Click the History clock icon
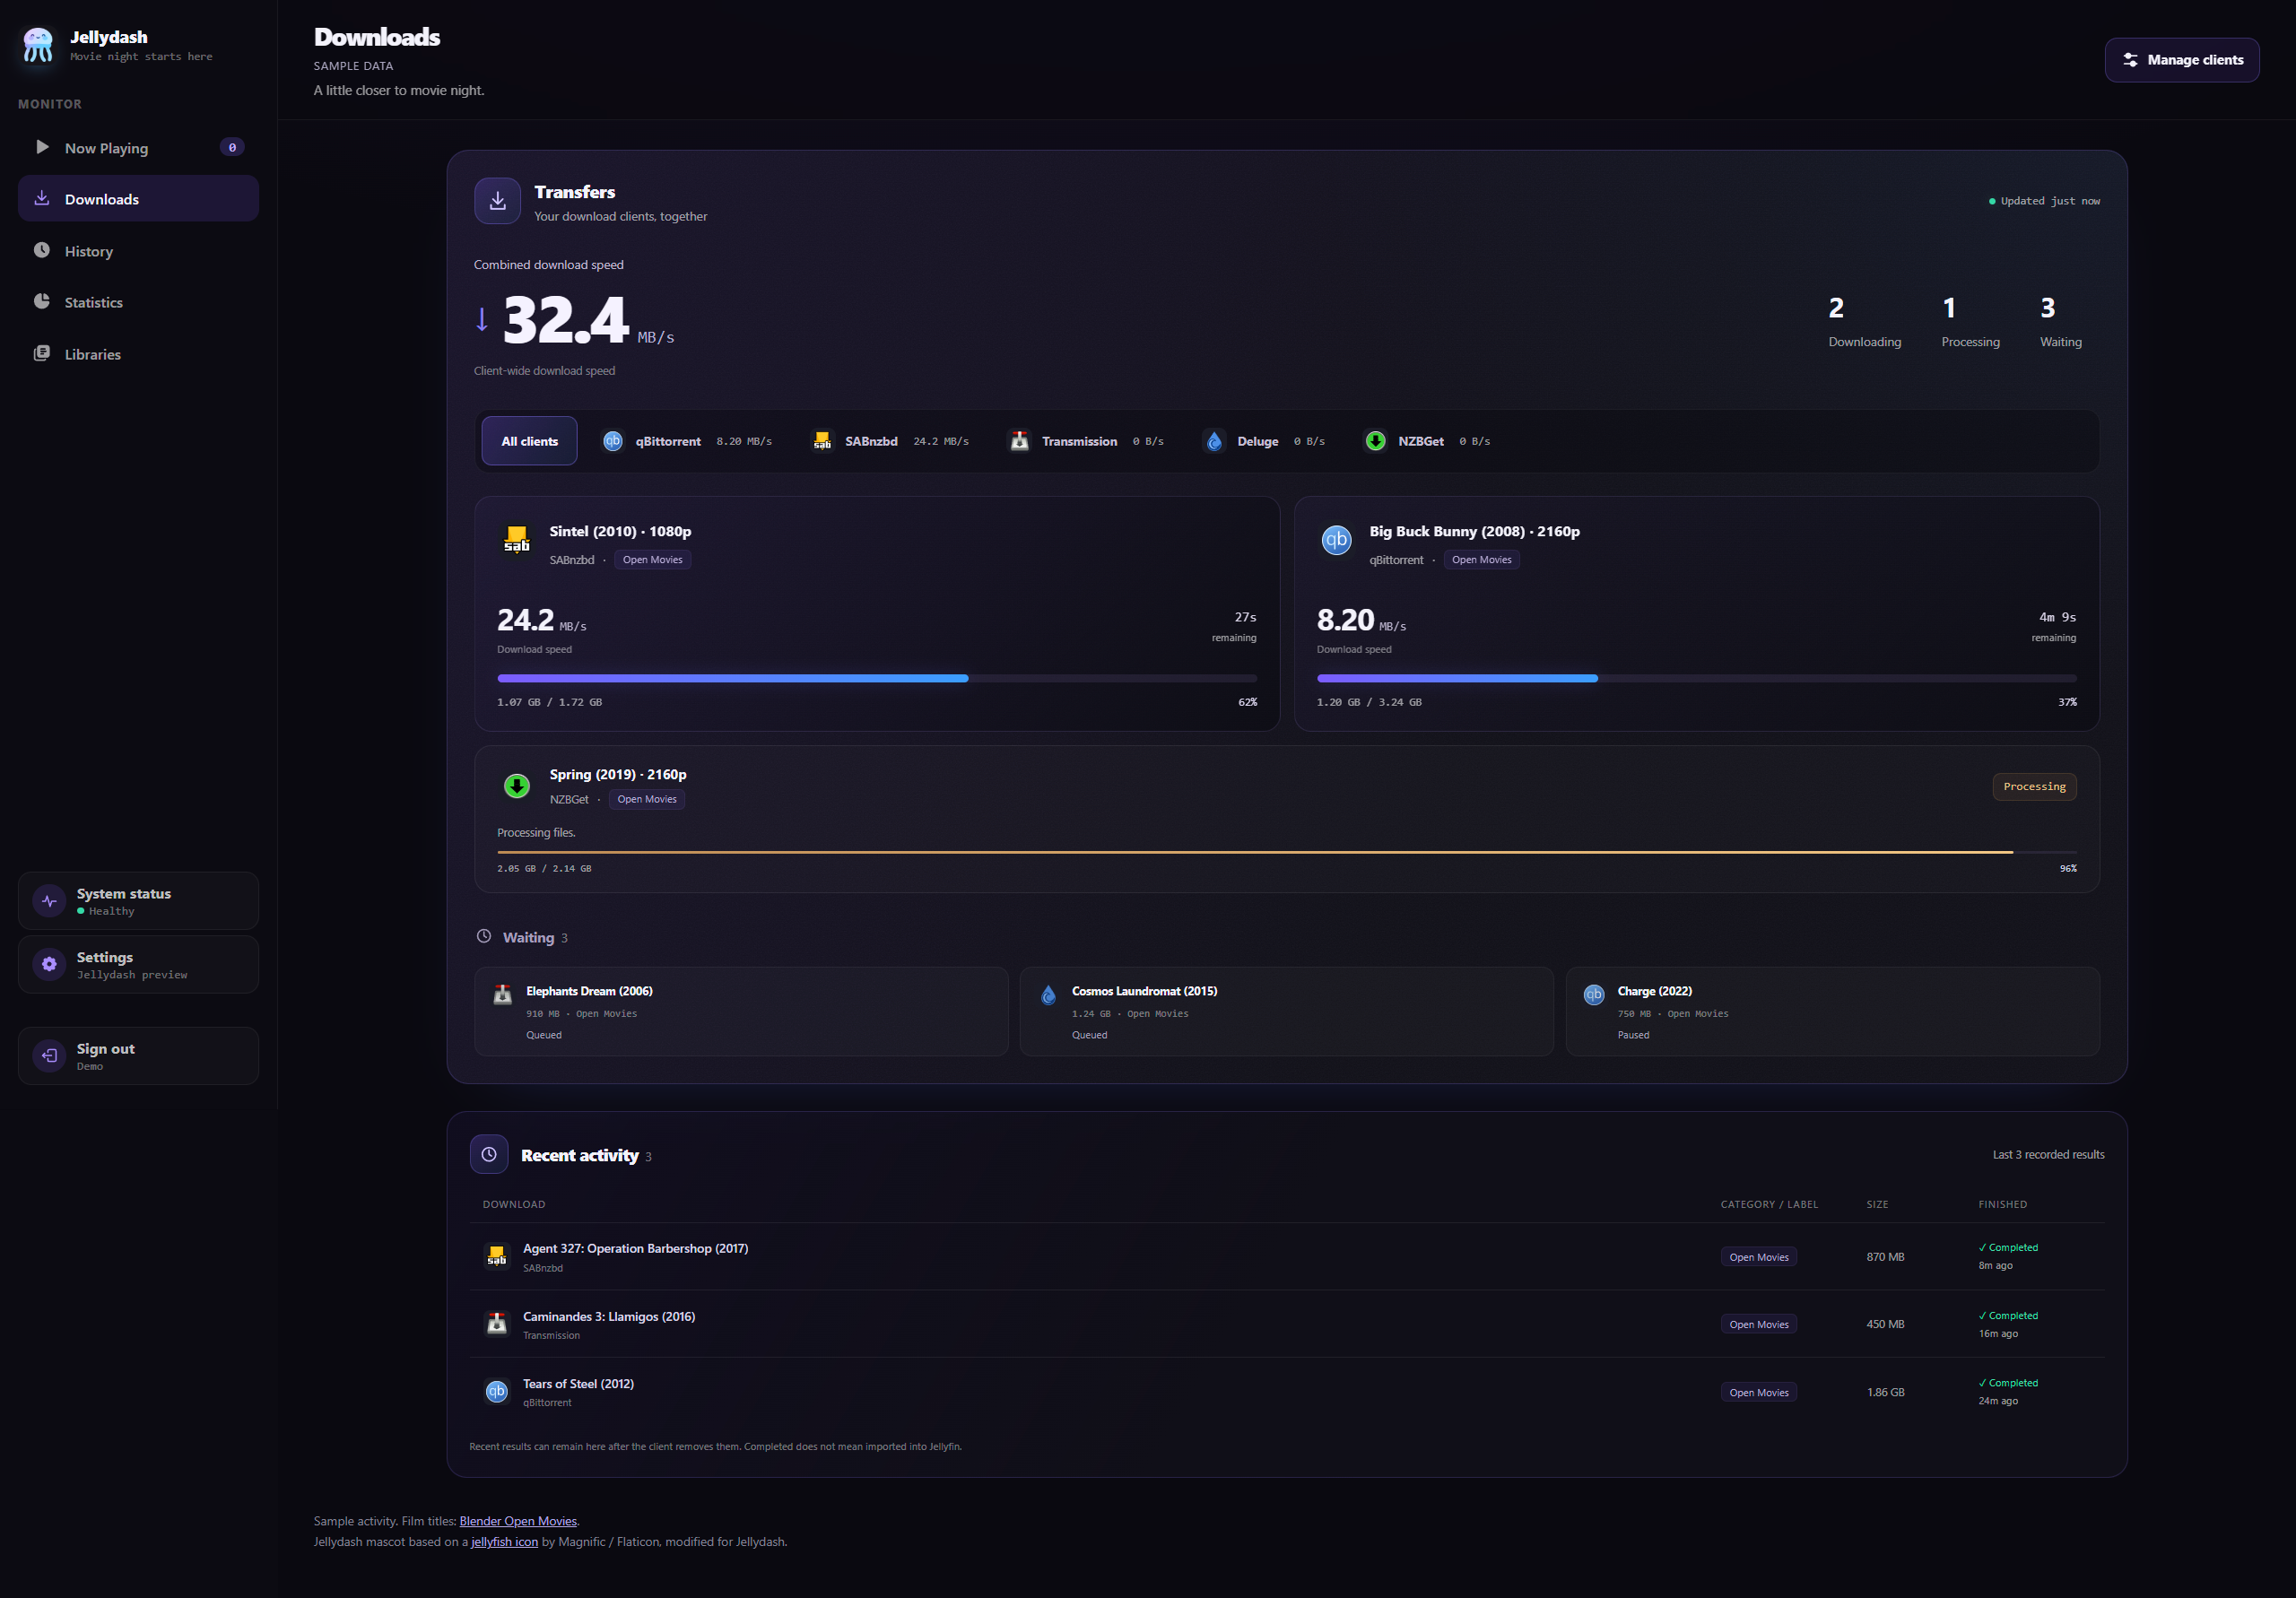The image size is (2296, 1598). pos(42,250)
